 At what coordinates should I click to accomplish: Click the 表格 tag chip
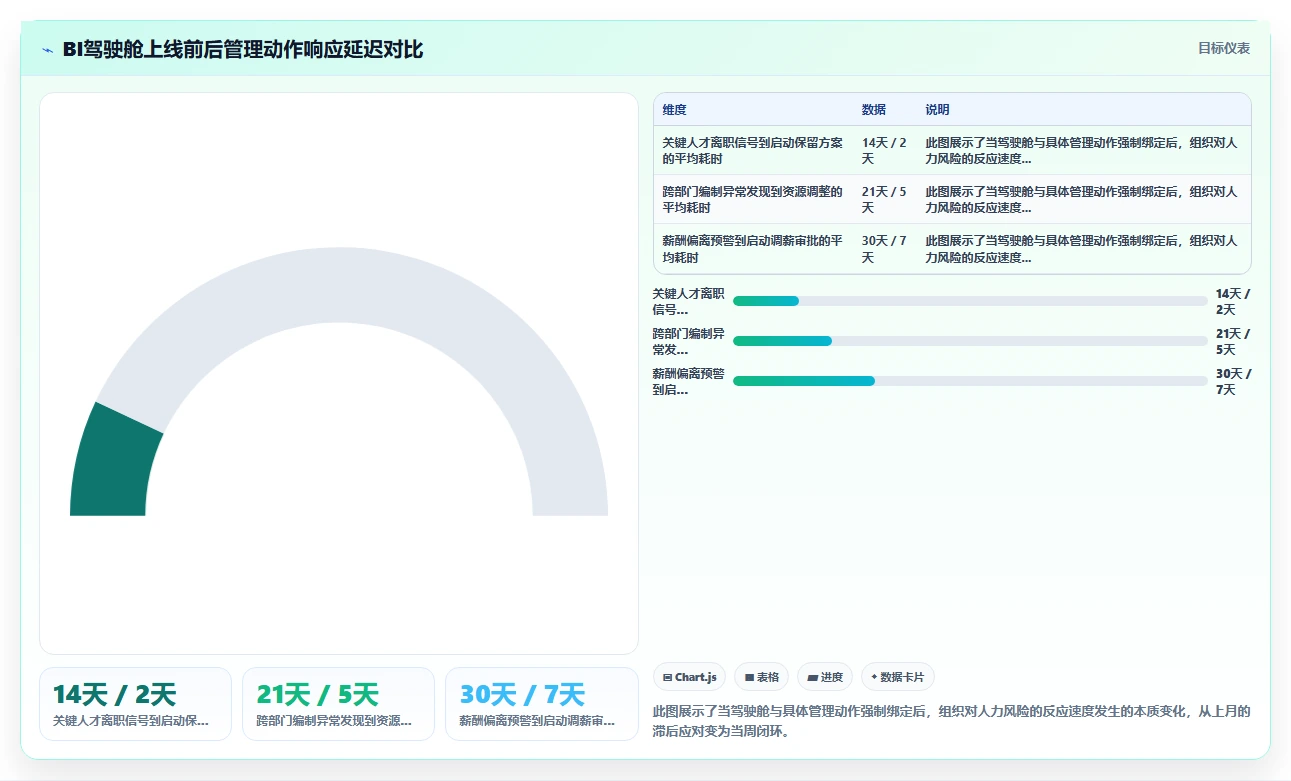tap(761, 677)
